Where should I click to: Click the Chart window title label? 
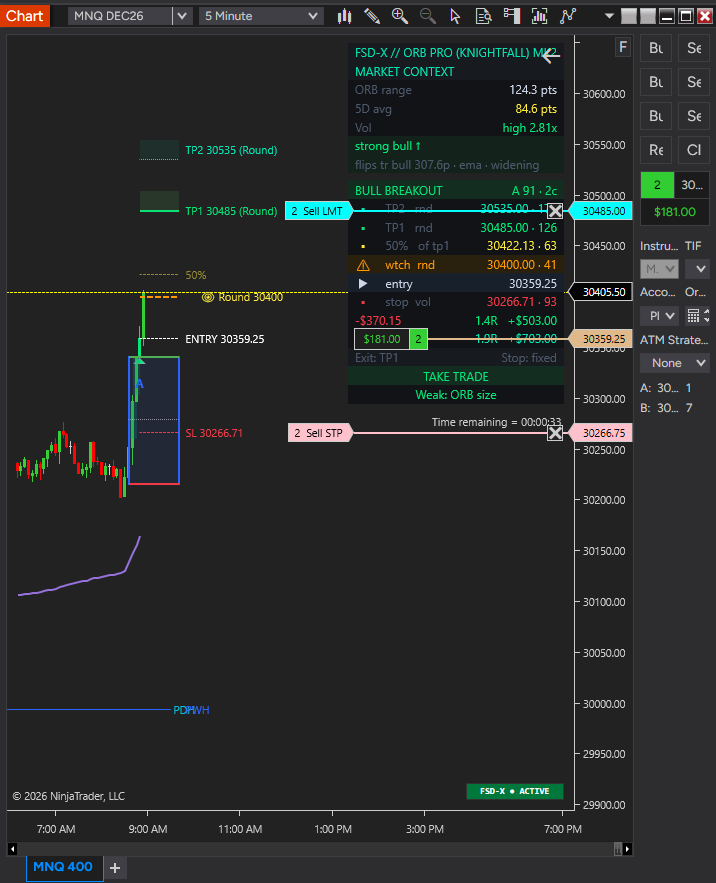point(25,16)
